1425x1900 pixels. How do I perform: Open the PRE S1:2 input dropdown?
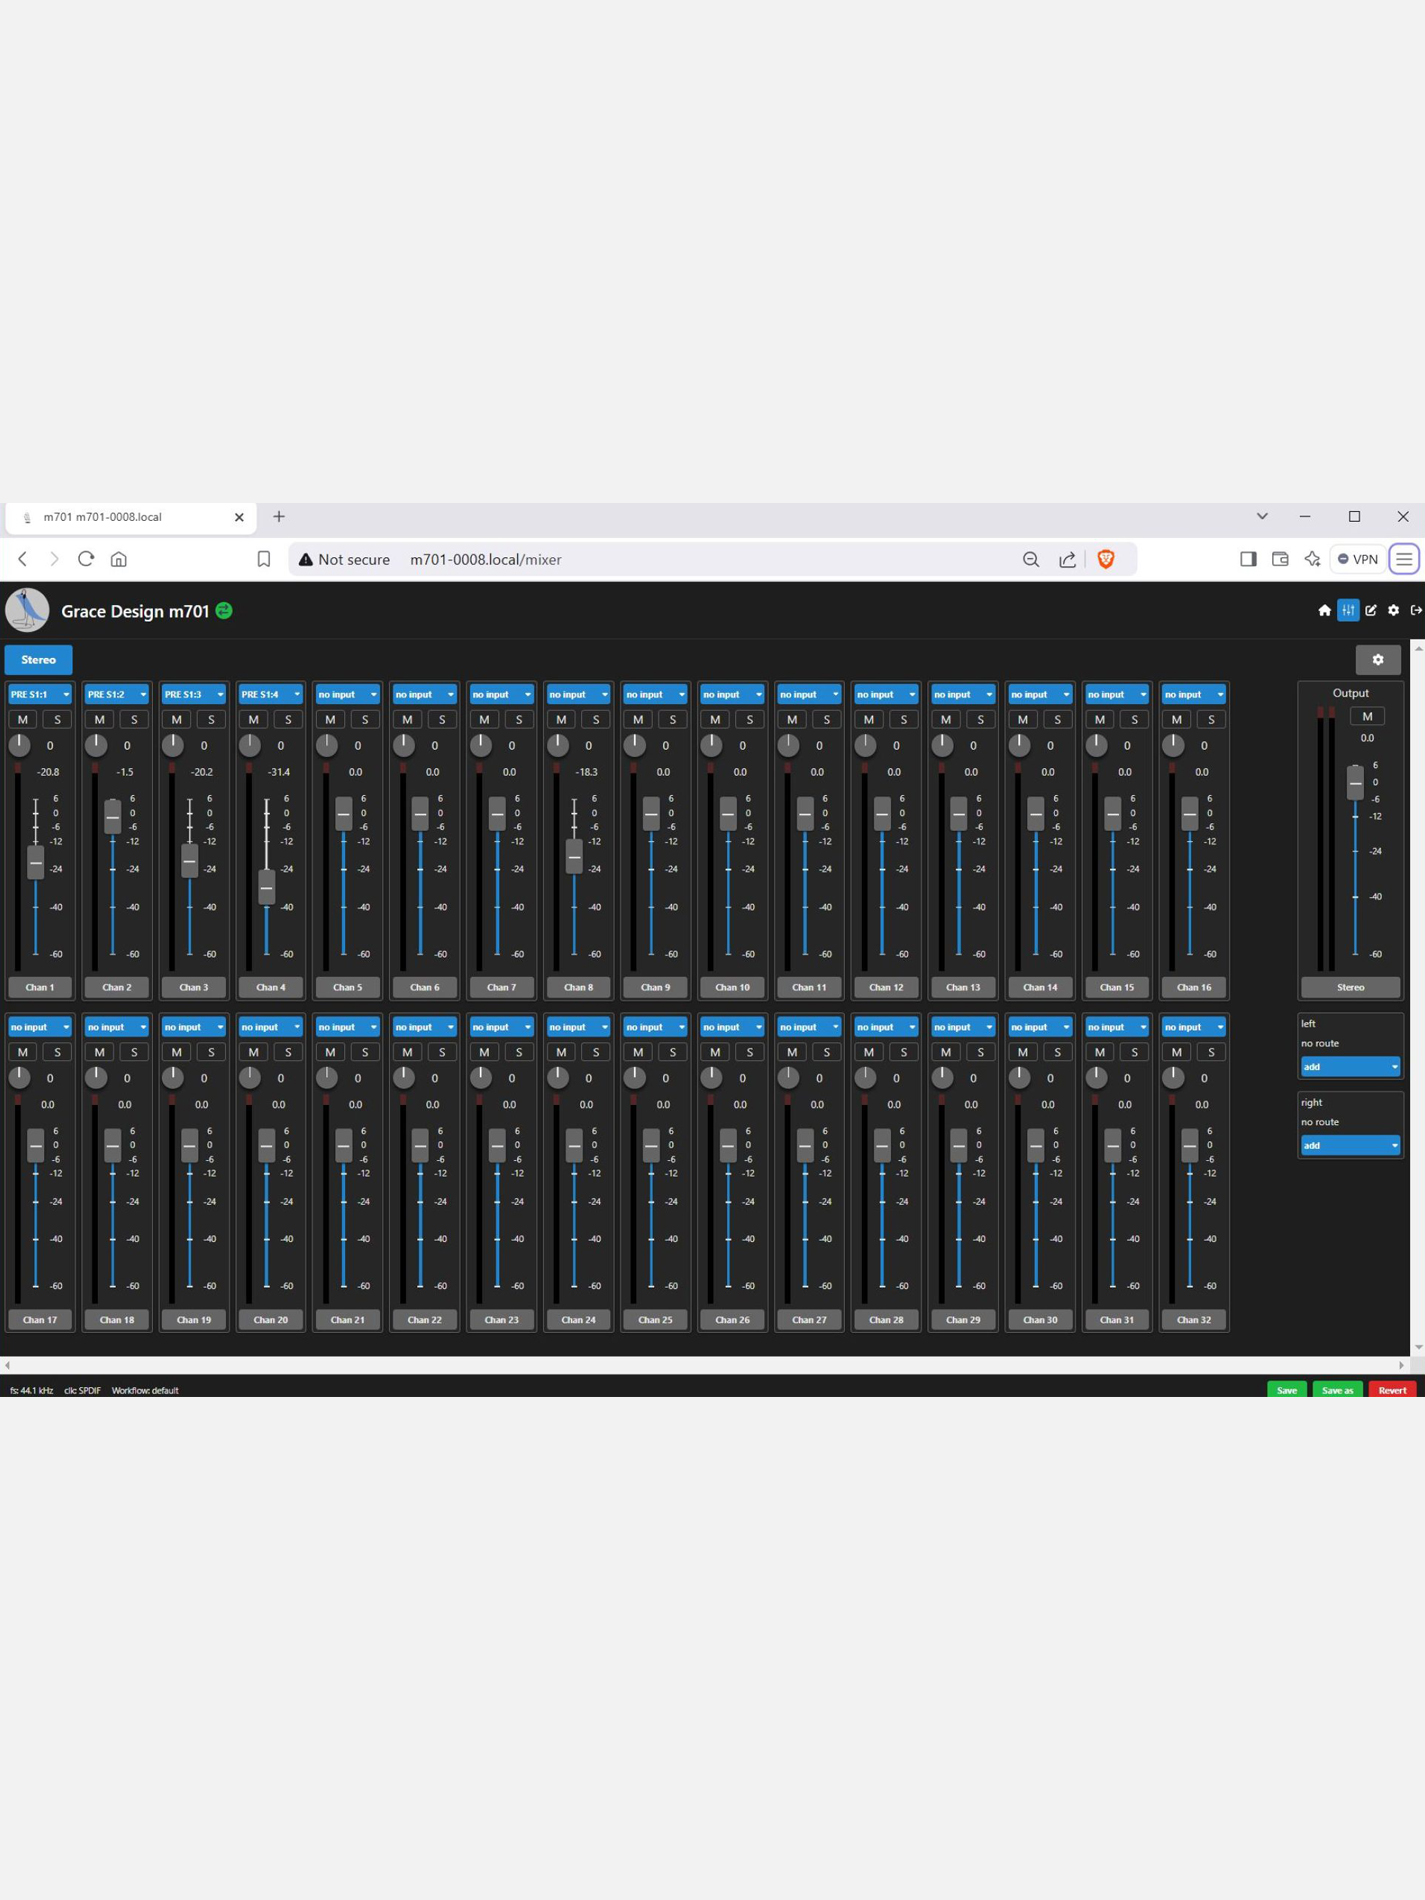117,694
